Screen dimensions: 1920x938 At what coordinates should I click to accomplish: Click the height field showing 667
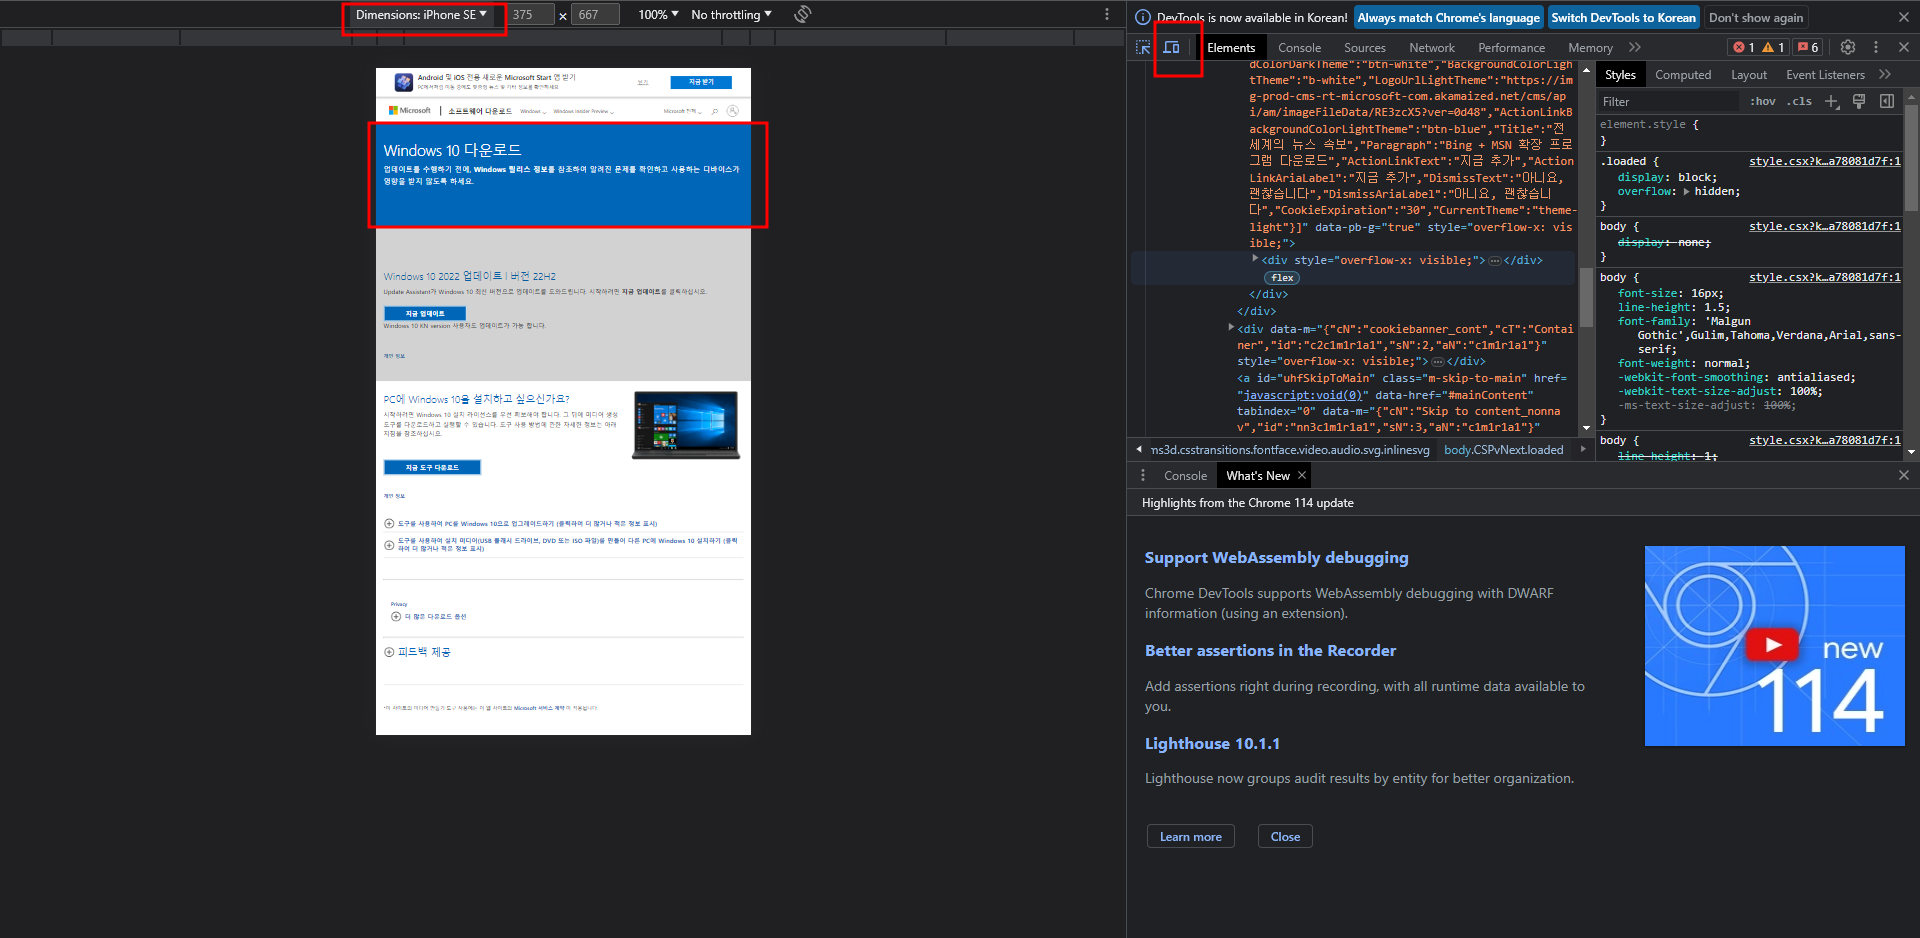tap(595, 15)
